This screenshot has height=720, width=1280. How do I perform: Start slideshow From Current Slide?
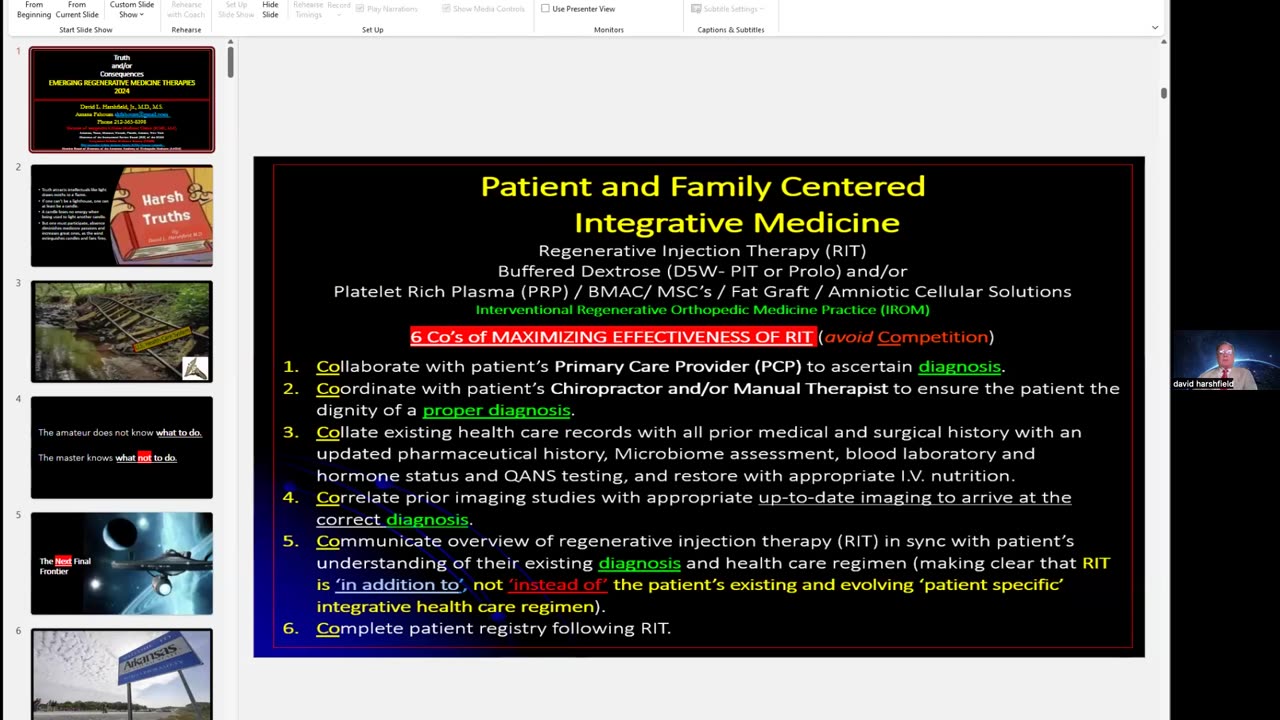coord(77,10)
